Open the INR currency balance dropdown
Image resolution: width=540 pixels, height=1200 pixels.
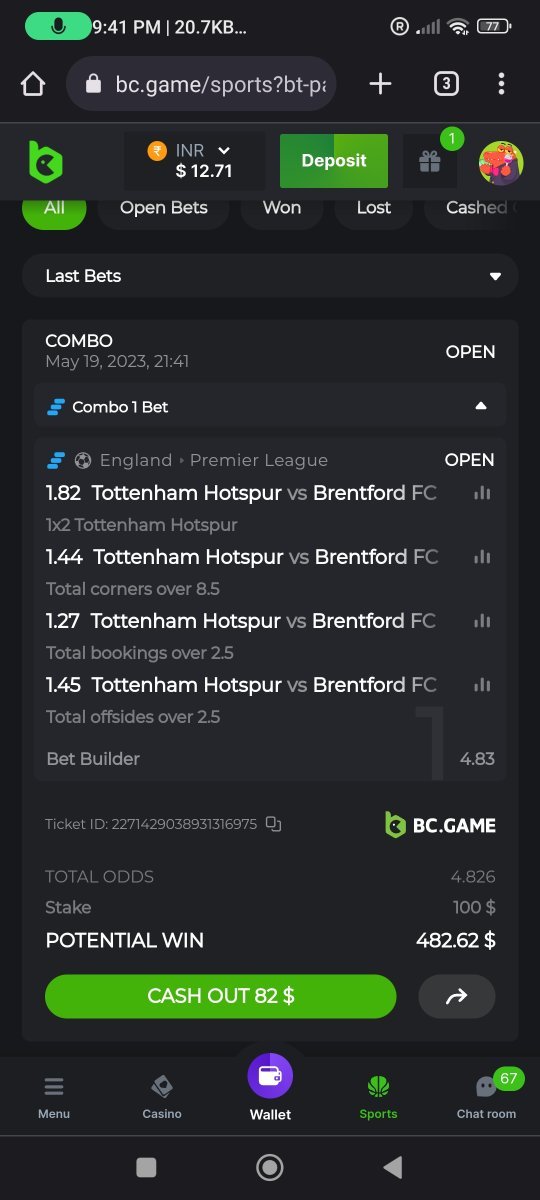(195, 161)
